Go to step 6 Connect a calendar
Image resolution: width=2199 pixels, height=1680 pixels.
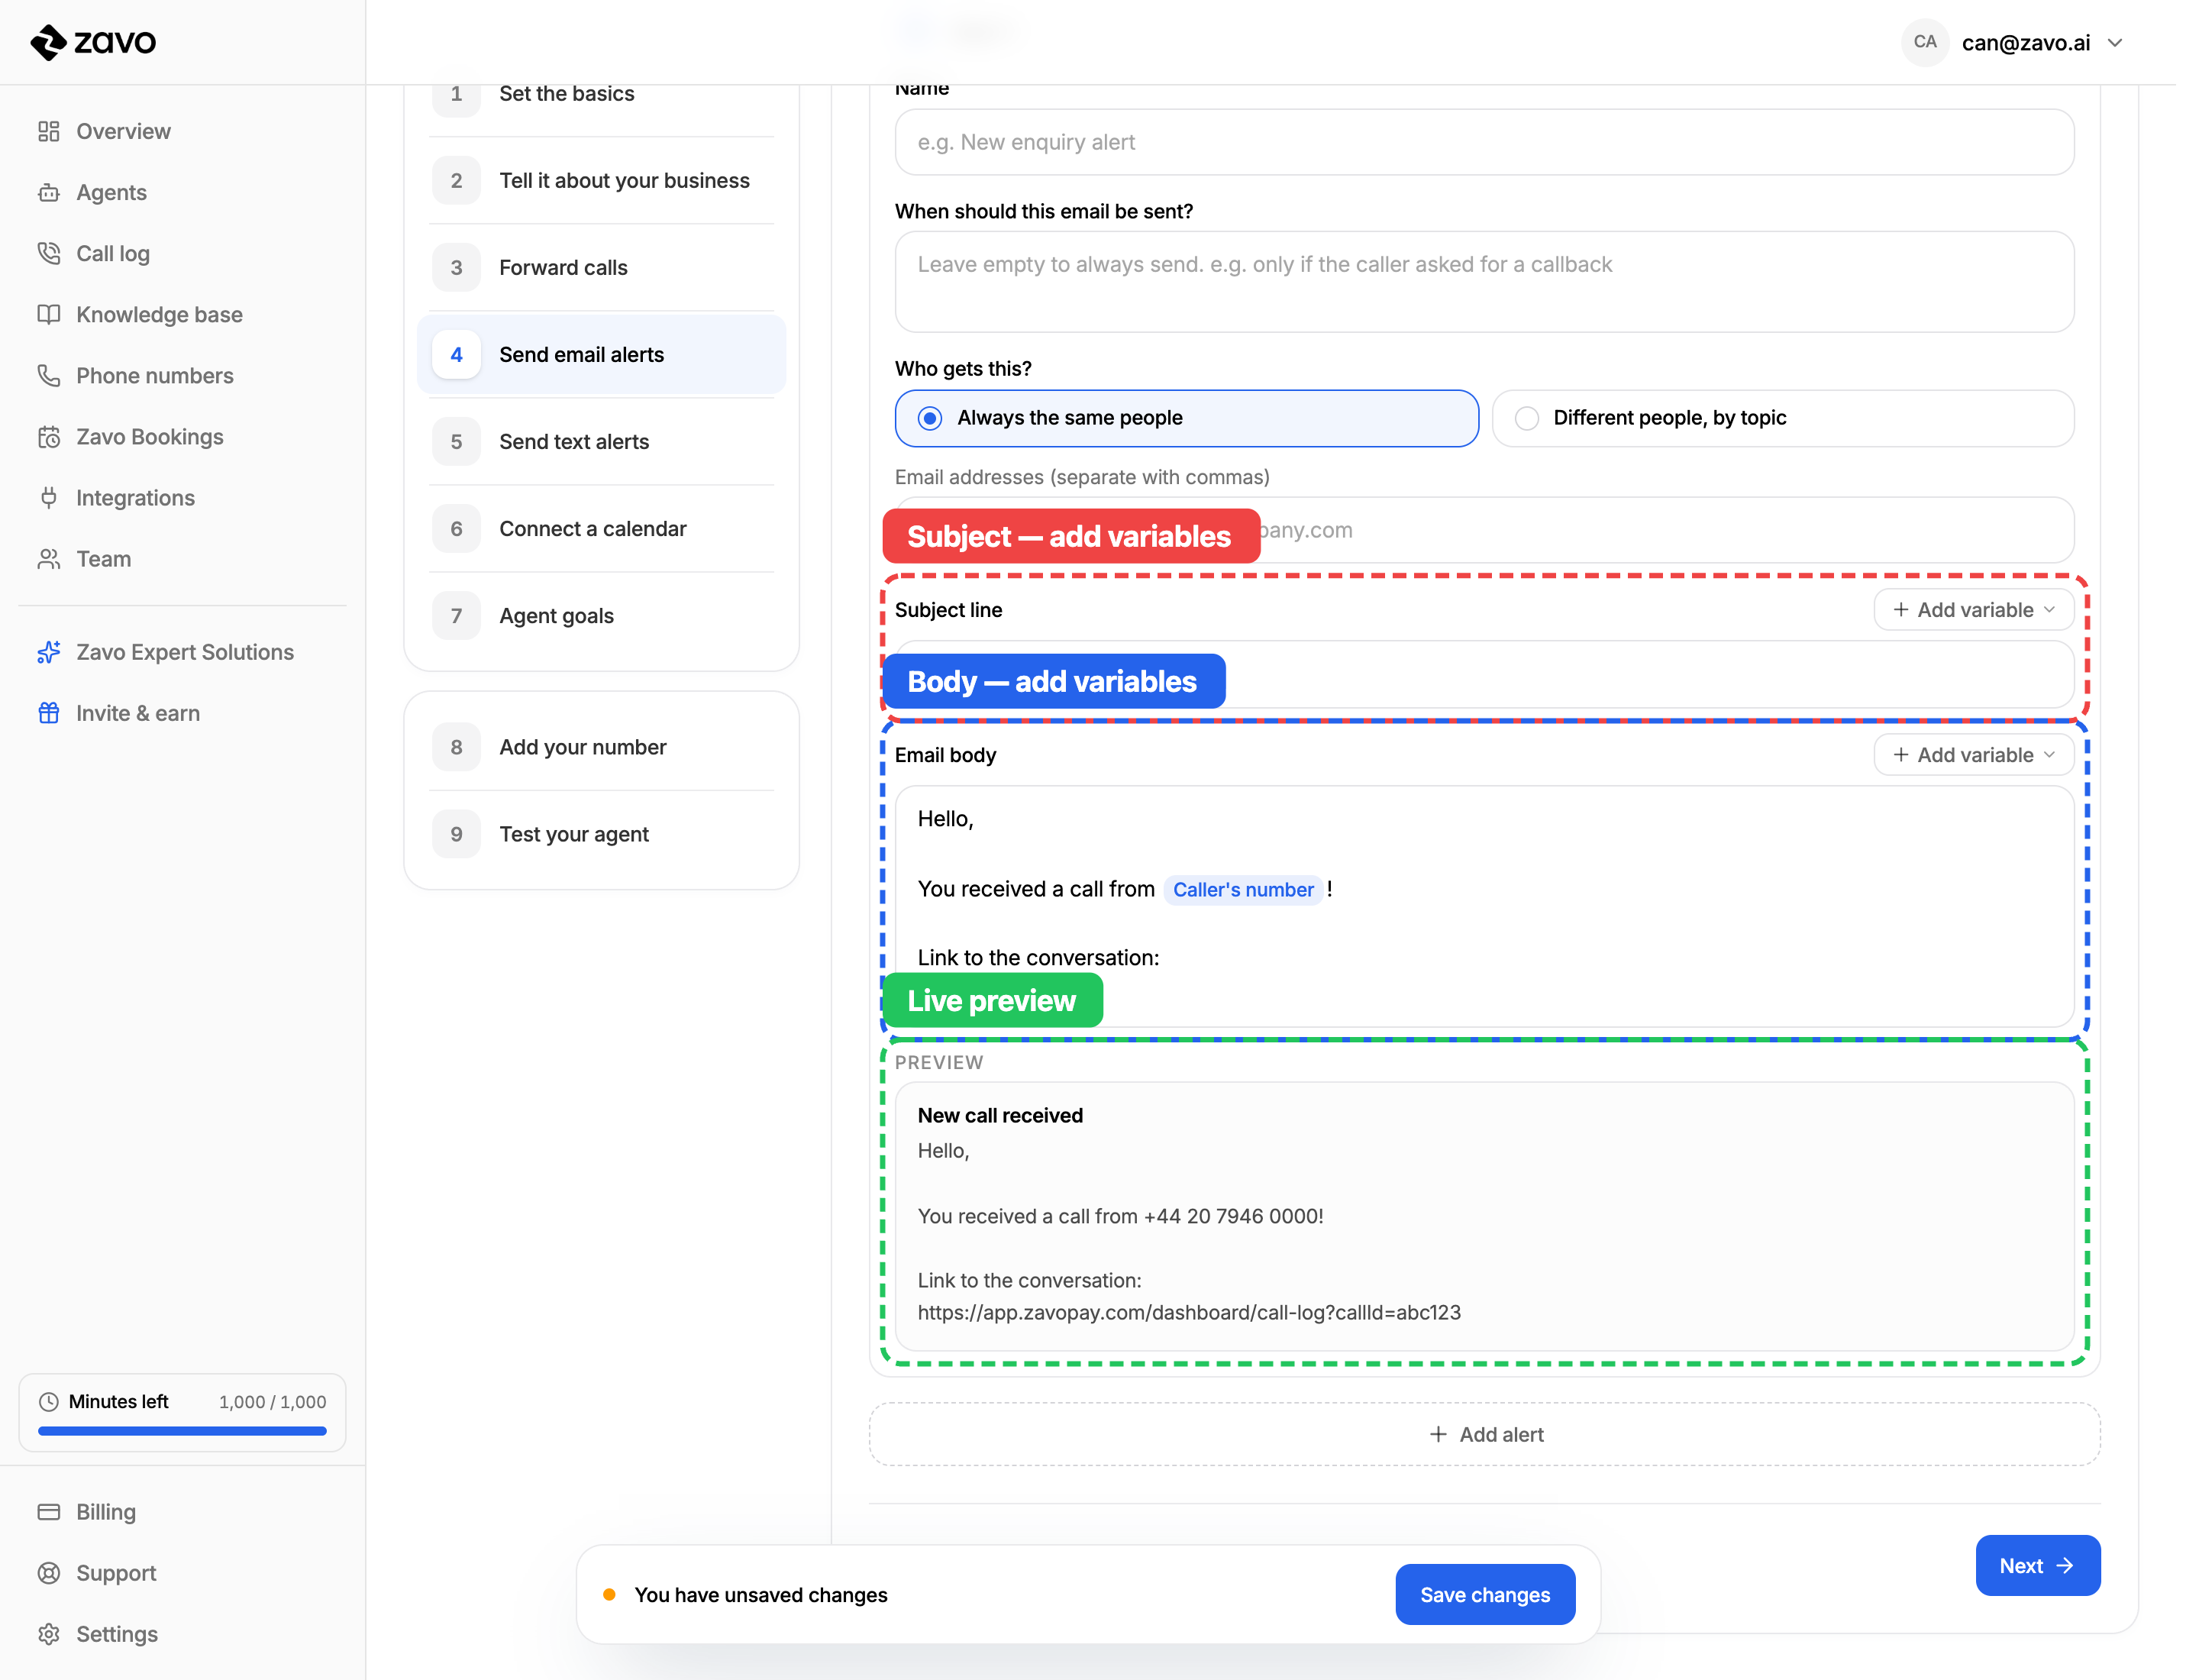[601, 529]
